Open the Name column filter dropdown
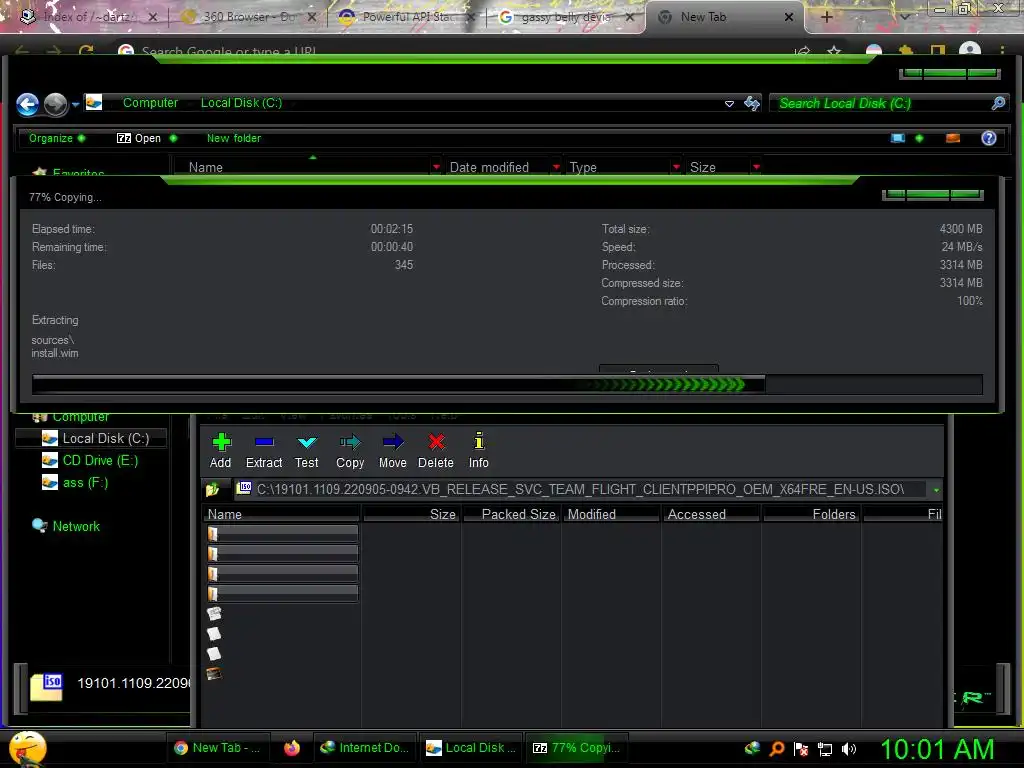This screenshot has height=768, width=1024. click(436, 167)
